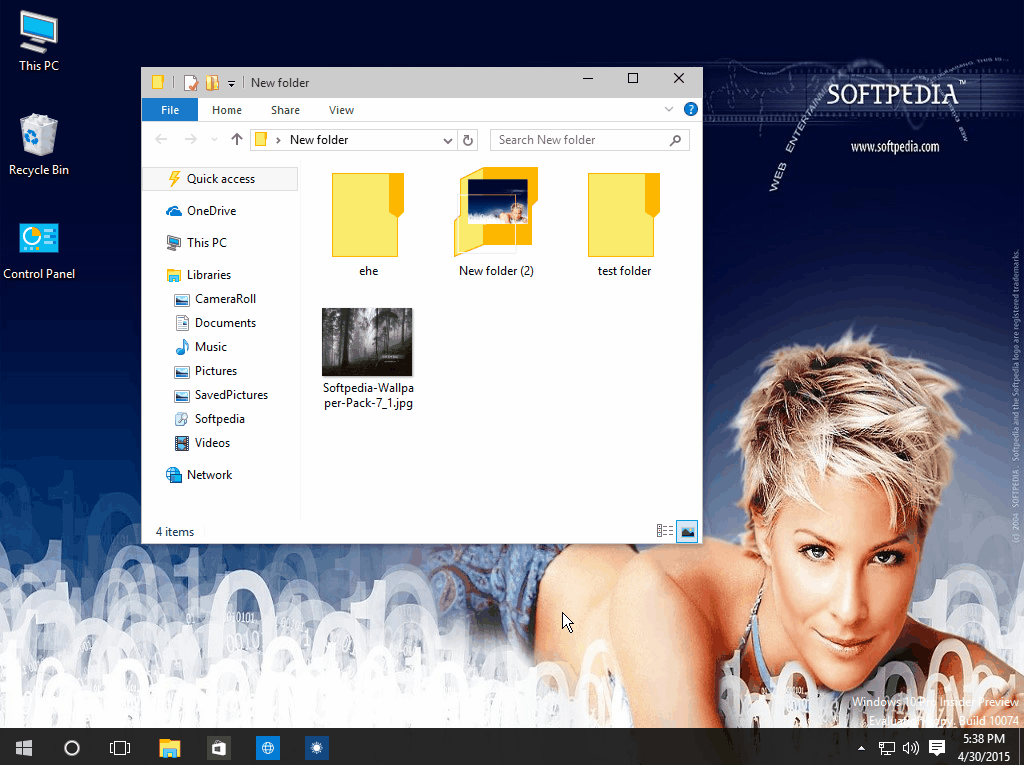Open the test folder
The height and width of the screenshot is (765, 1024).
[623, 214]
